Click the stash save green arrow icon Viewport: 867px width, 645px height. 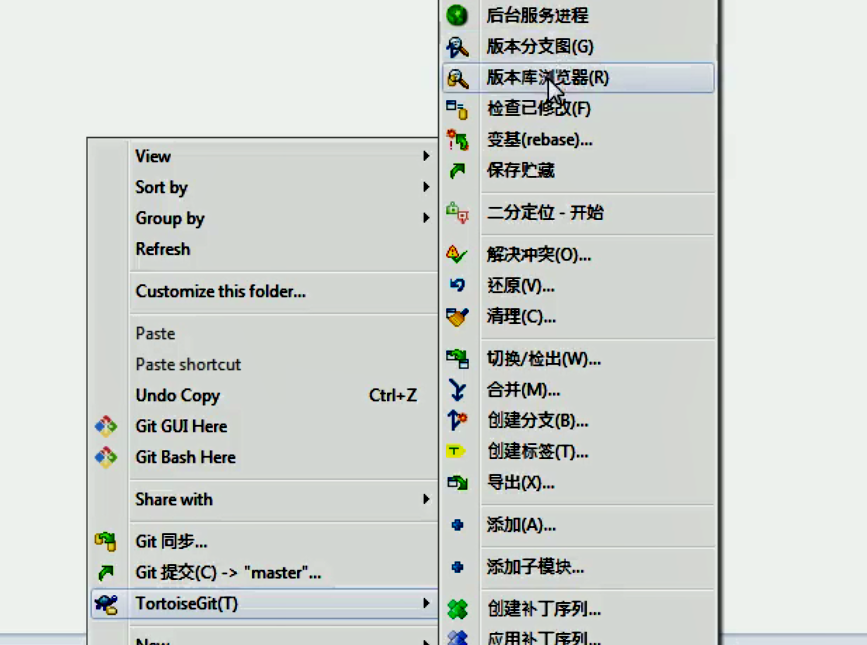[457, 171]
